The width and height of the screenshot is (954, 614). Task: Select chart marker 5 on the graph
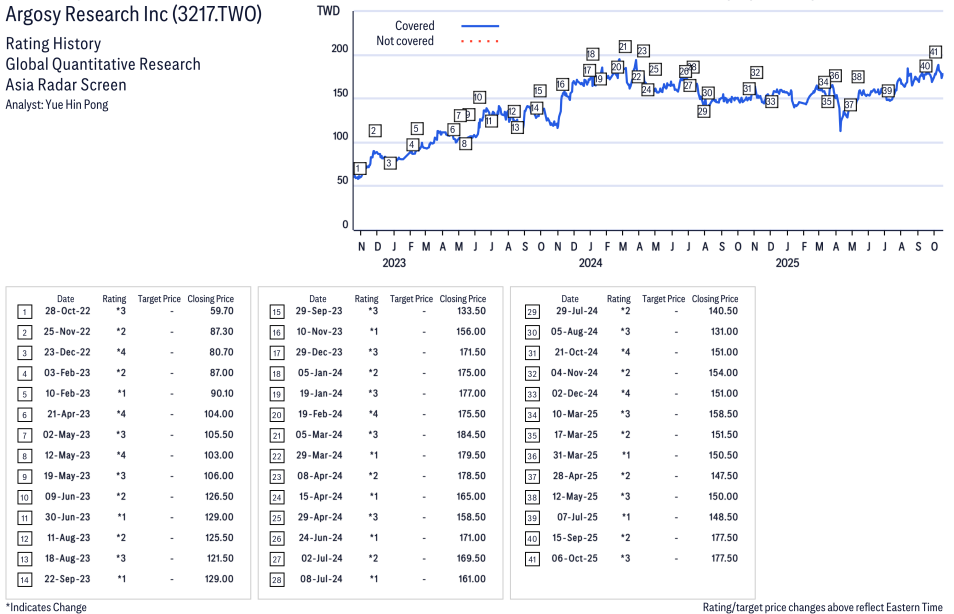click(417, 129)
